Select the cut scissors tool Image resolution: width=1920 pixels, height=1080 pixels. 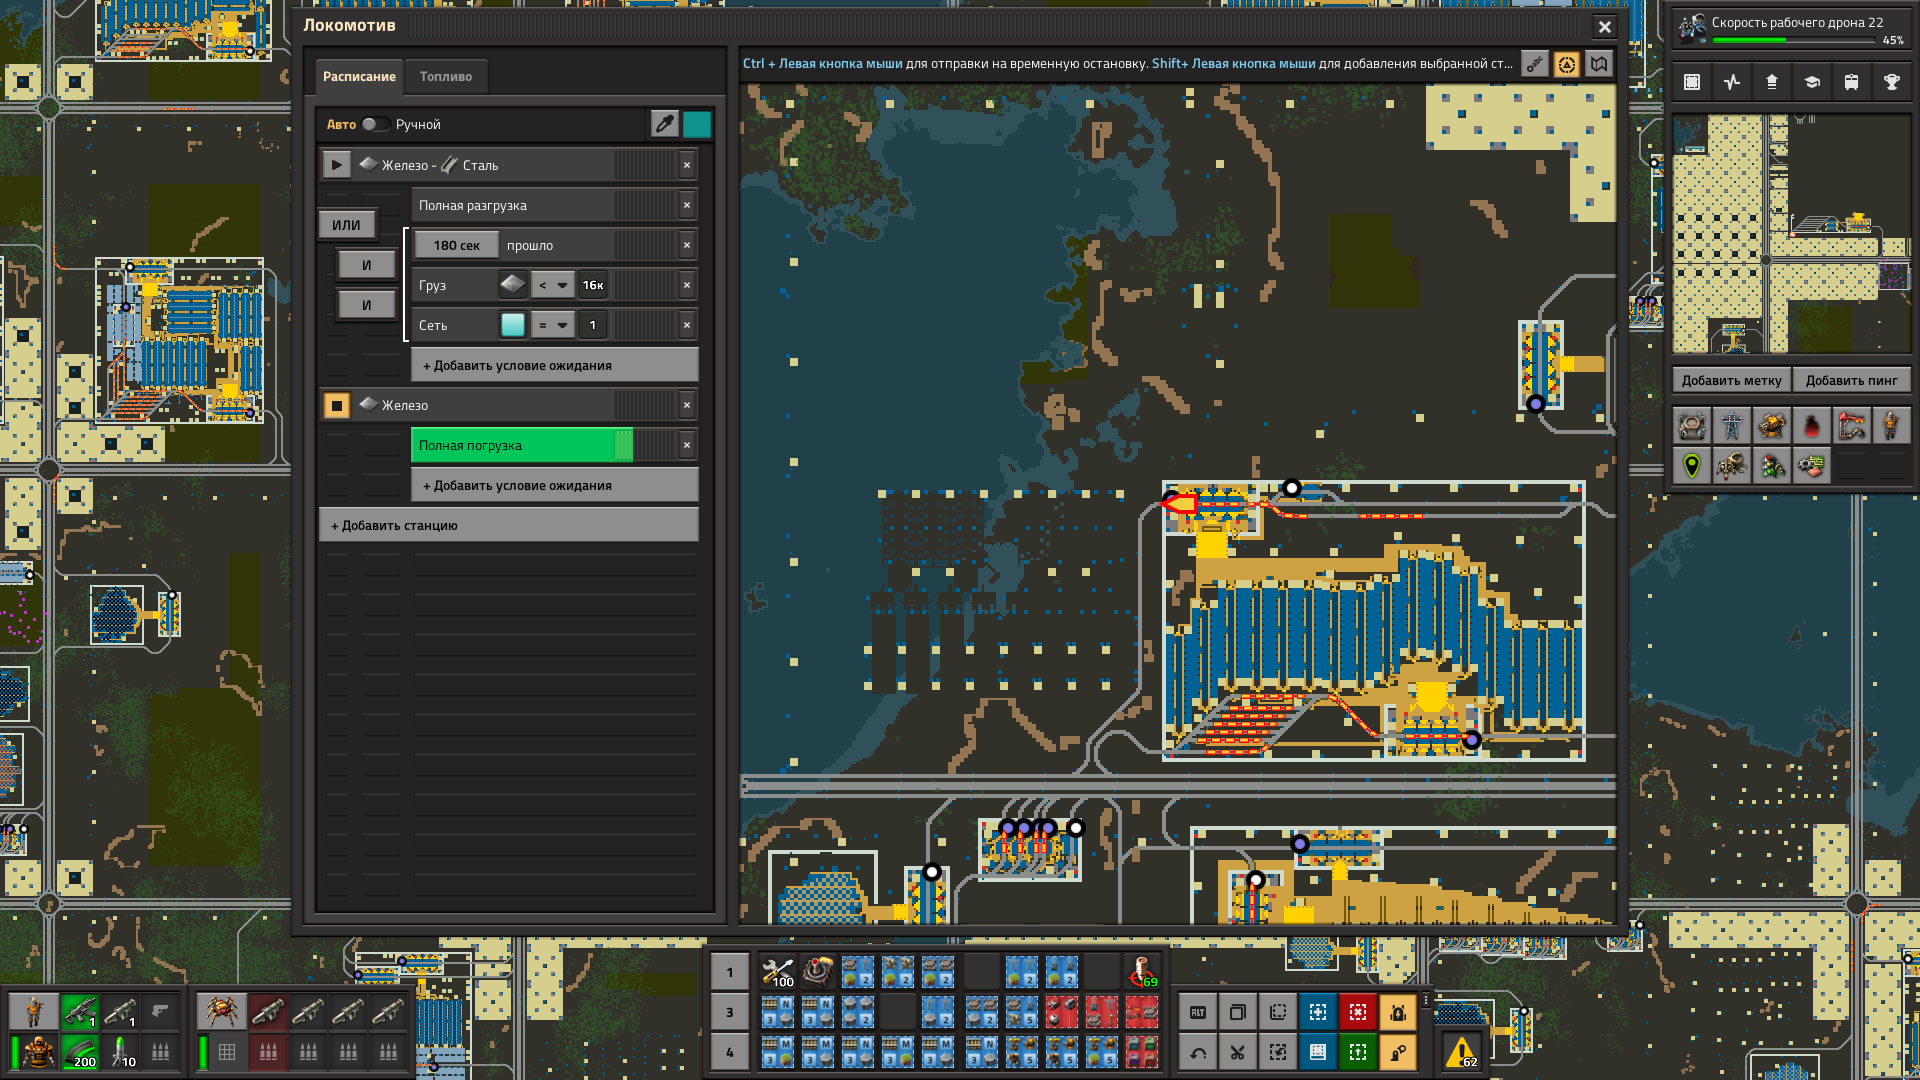coord(1238,1052)
